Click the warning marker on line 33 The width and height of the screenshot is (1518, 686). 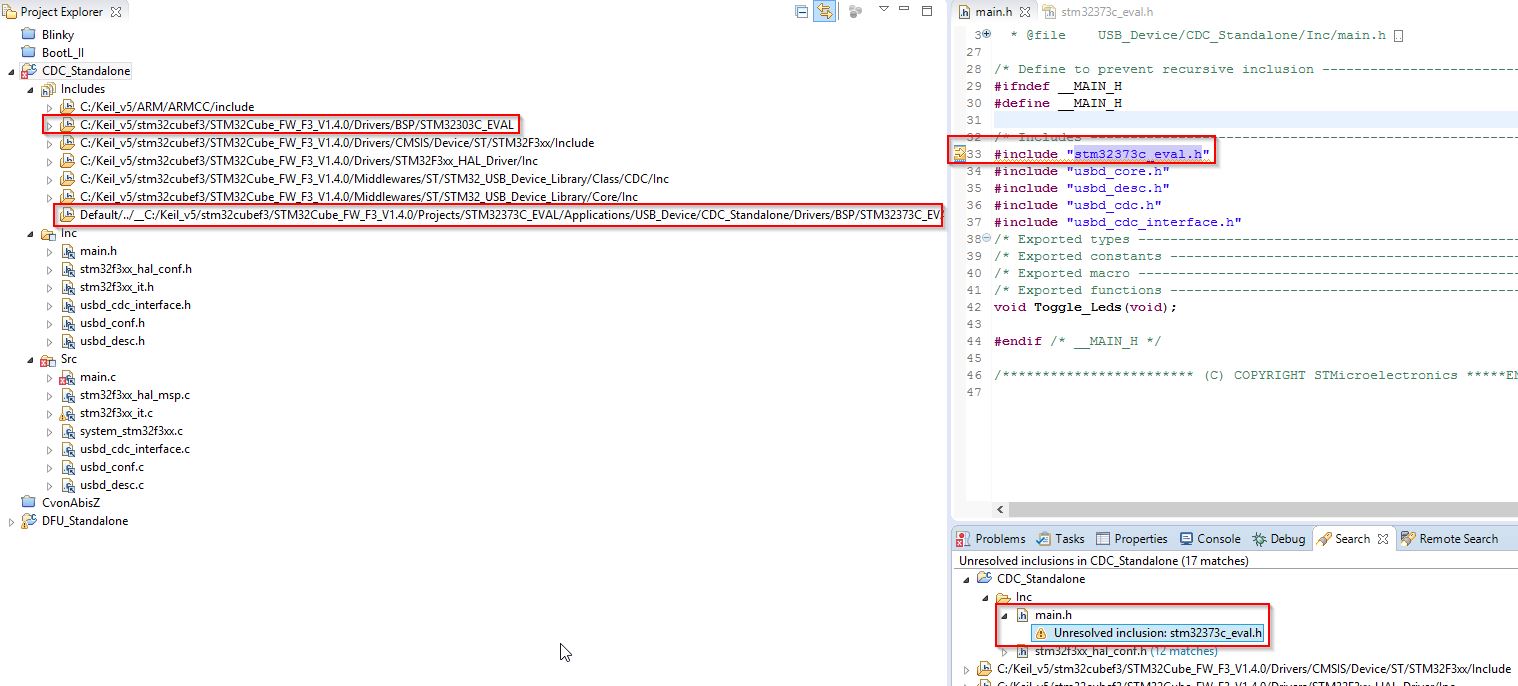tap(959, 154)
